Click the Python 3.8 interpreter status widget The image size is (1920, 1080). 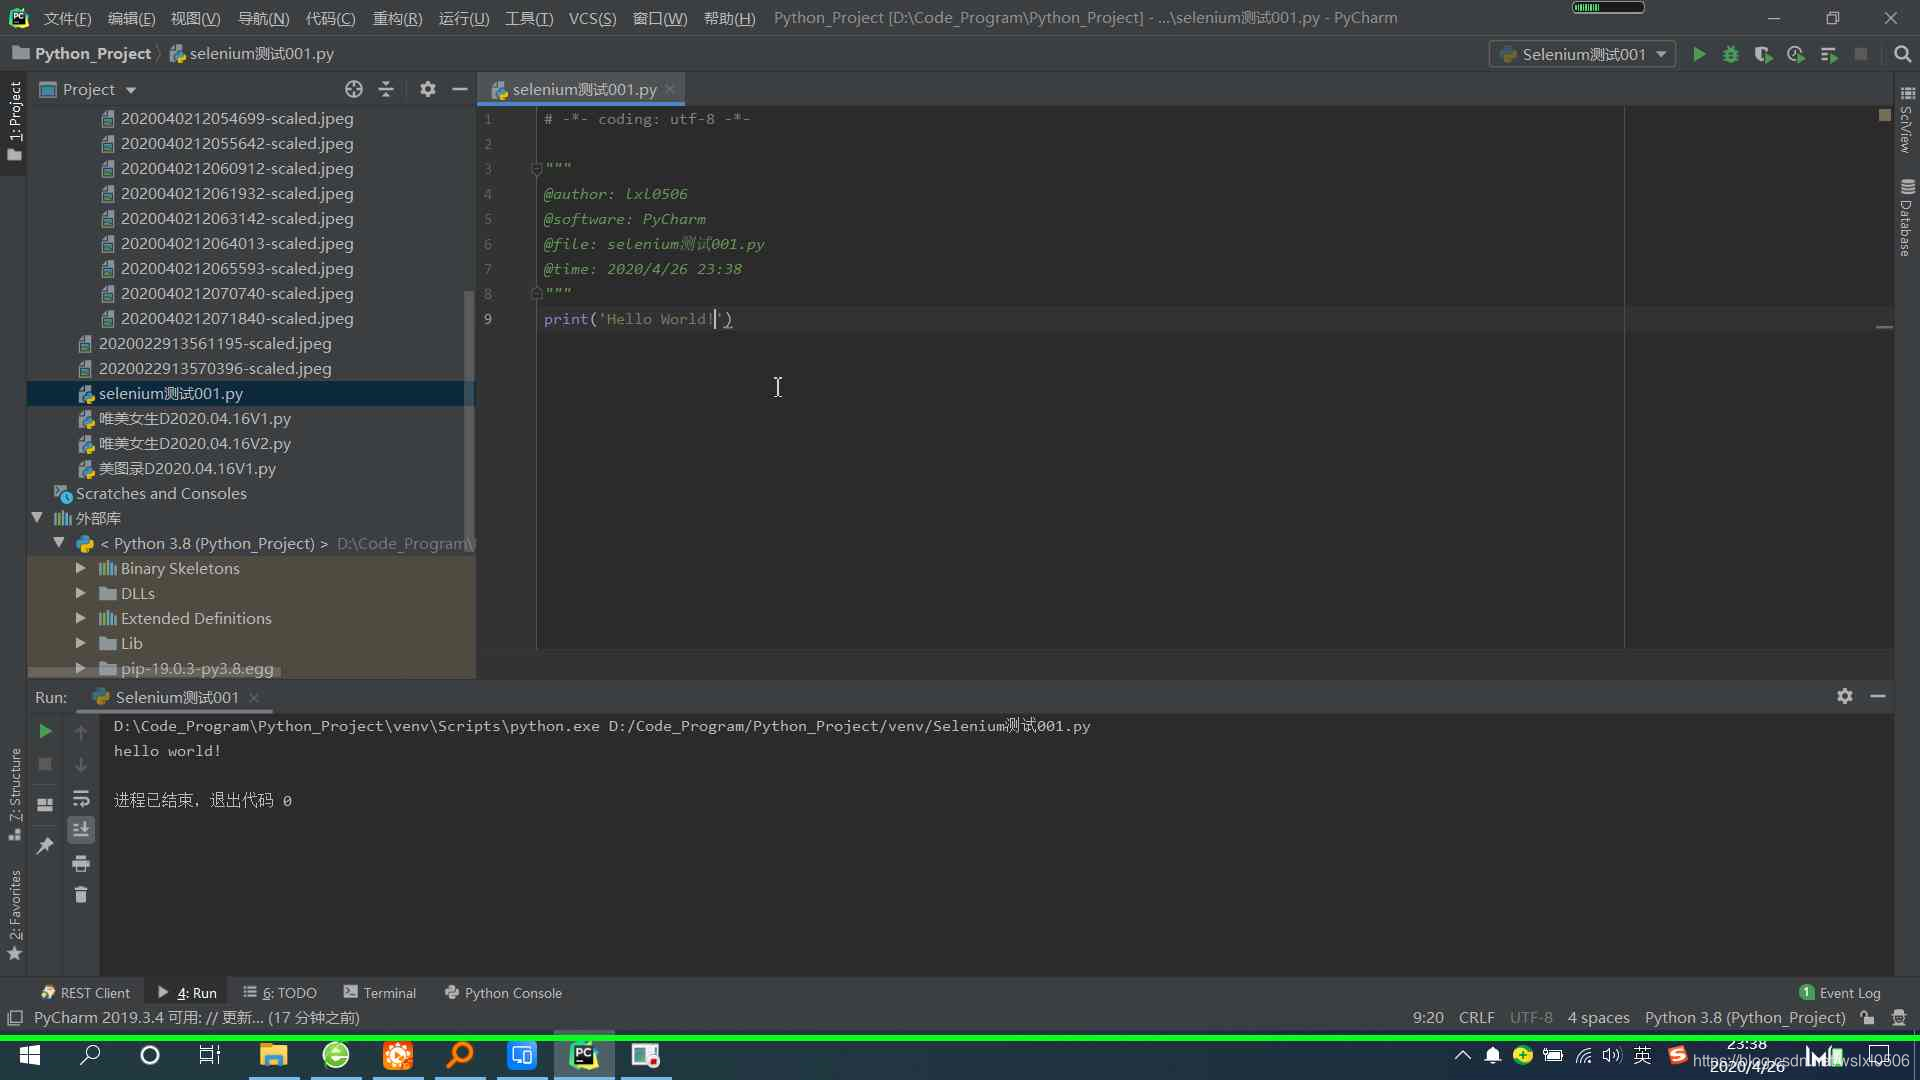pos(1744,1017)
